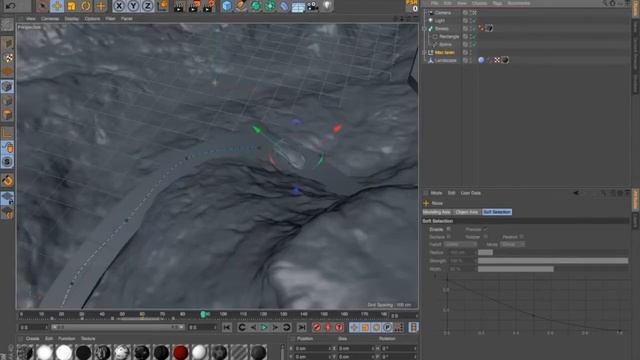Open the spline Pen tool
Image resolution: width=640 pixels, height=360 pixels.
point(241,6)
